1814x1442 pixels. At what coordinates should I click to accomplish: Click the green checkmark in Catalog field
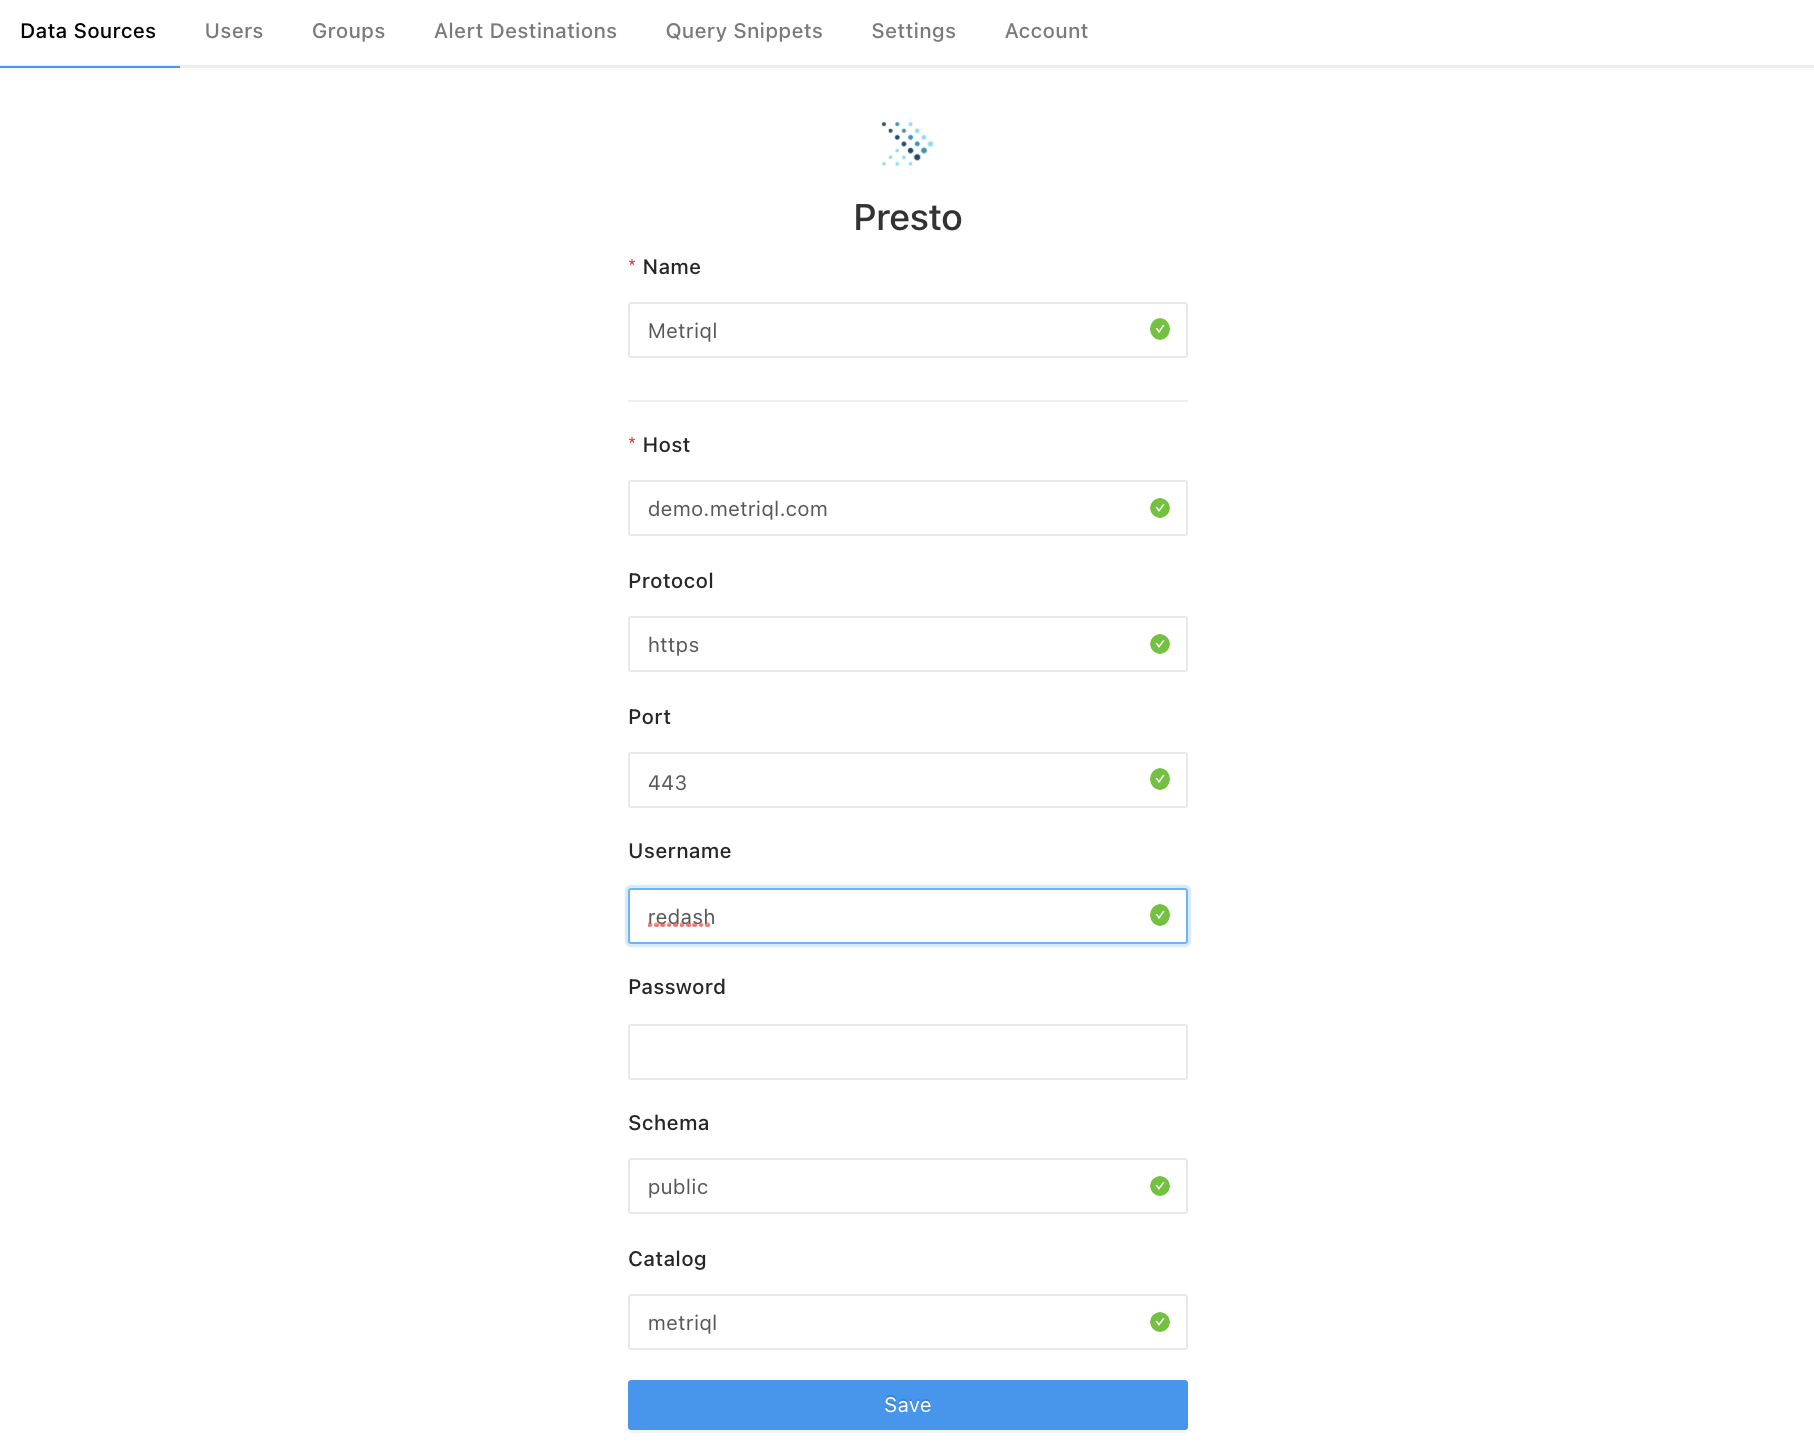click(x=1160, y=1322)
